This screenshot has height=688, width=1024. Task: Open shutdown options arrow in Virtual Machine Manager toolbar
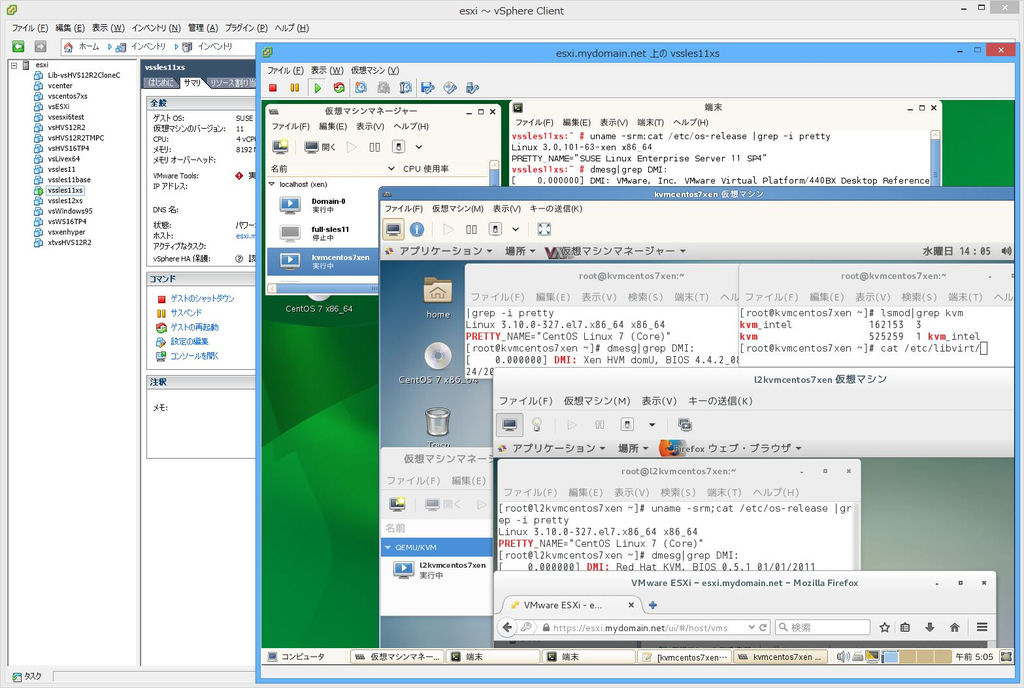419,147
